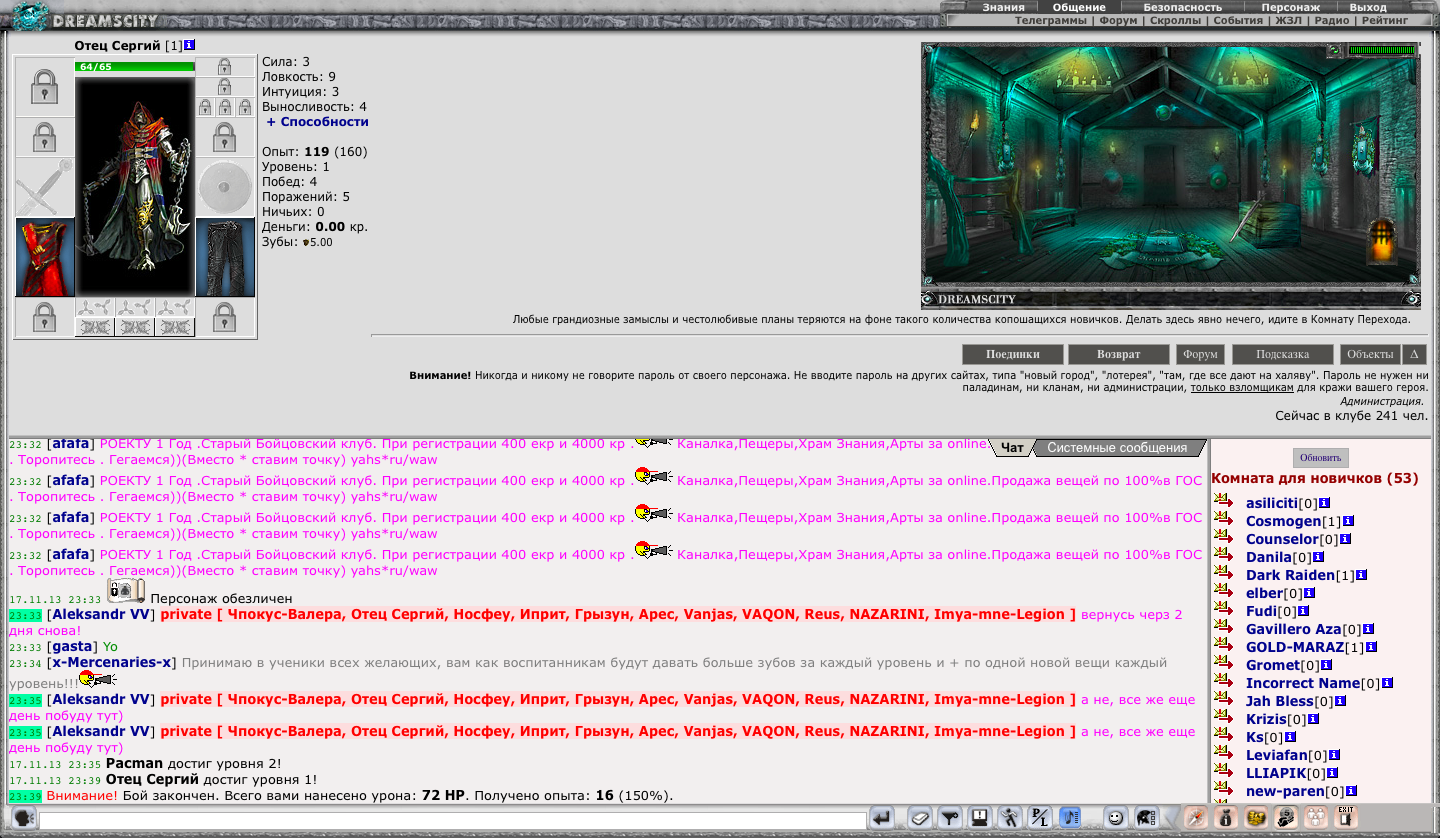Click the system messages monitor icon
Image resolution: width=1440 pixels, height=838 pixels.
(x=980, y=818)
